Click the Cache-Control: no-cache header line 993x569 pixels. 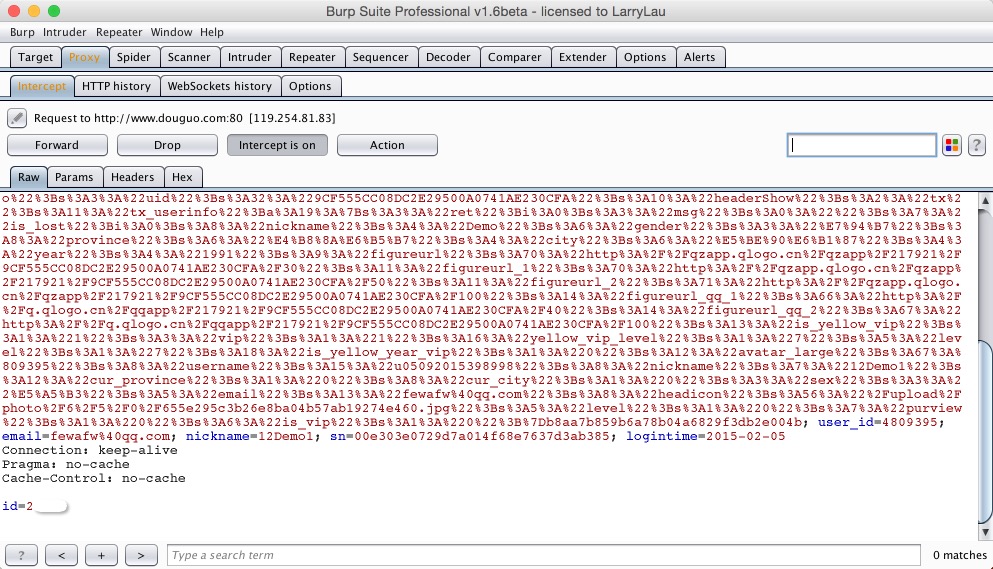tap(94, 478)
